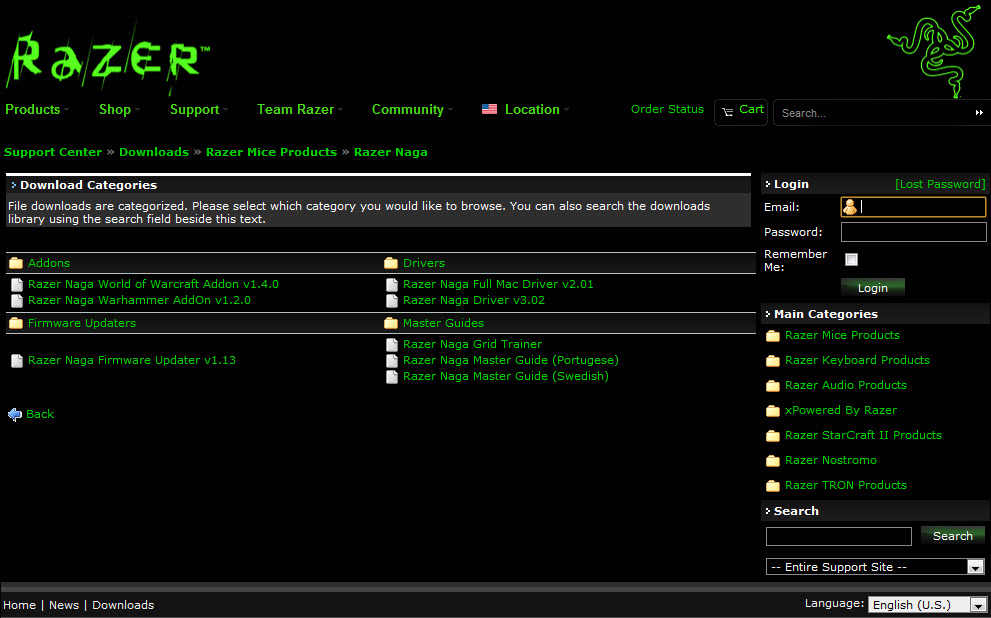Viewport: 991px width, 618px height.
Task: Open the Language dropdown
Action: click(927, 605)
